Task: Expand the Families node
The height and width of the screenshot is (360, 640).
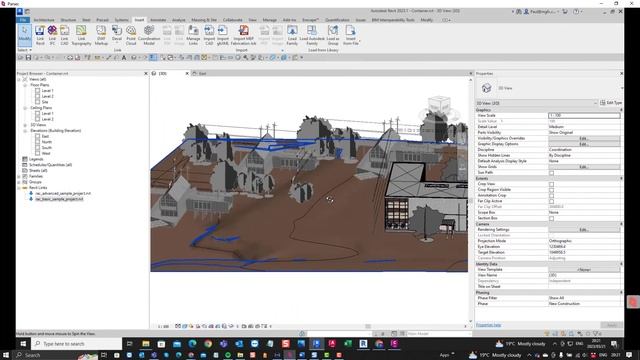Action: 19,176
